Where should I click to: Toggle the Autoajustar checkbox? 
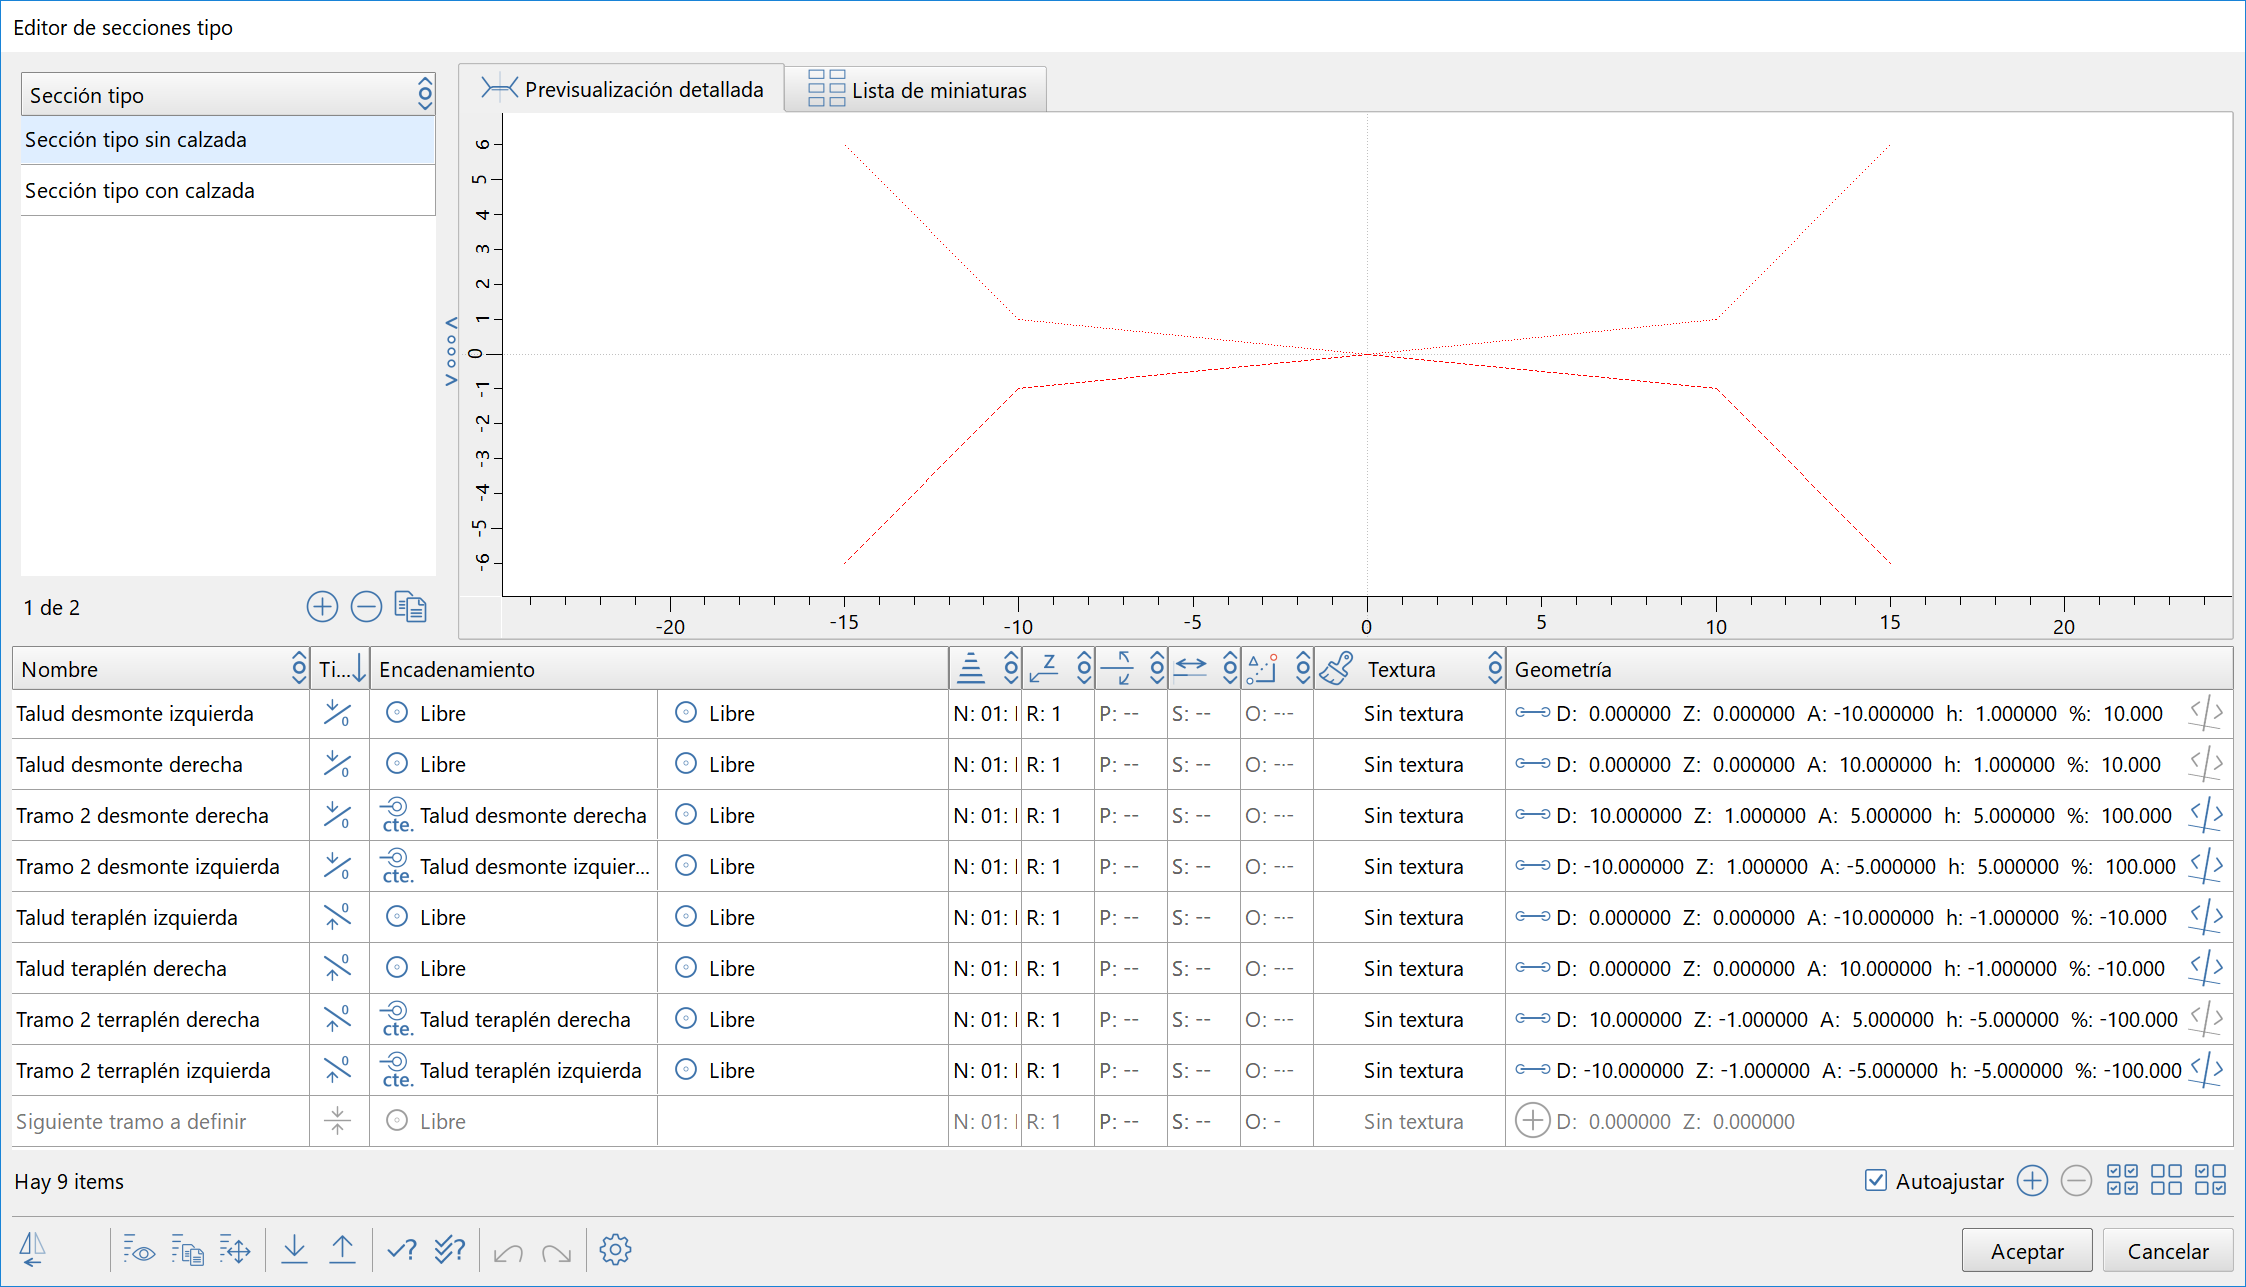1876,1181
